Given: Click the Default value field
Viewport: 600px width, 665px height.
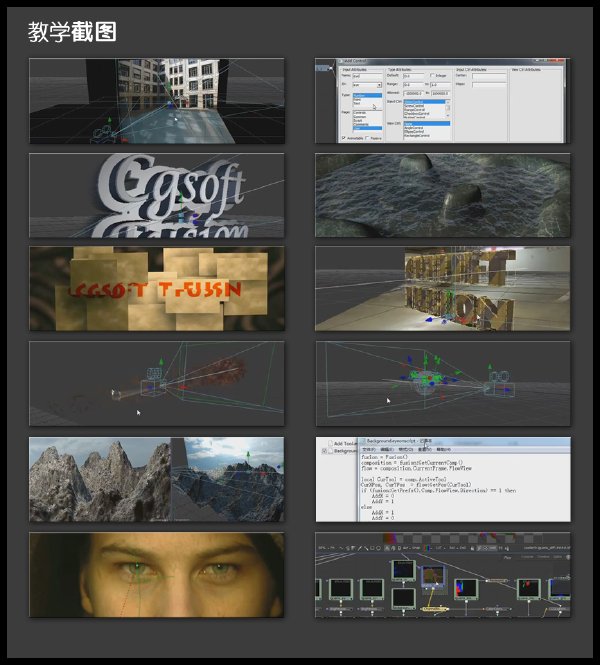Looking at the screenshot, I should click(x=414, y=76).
